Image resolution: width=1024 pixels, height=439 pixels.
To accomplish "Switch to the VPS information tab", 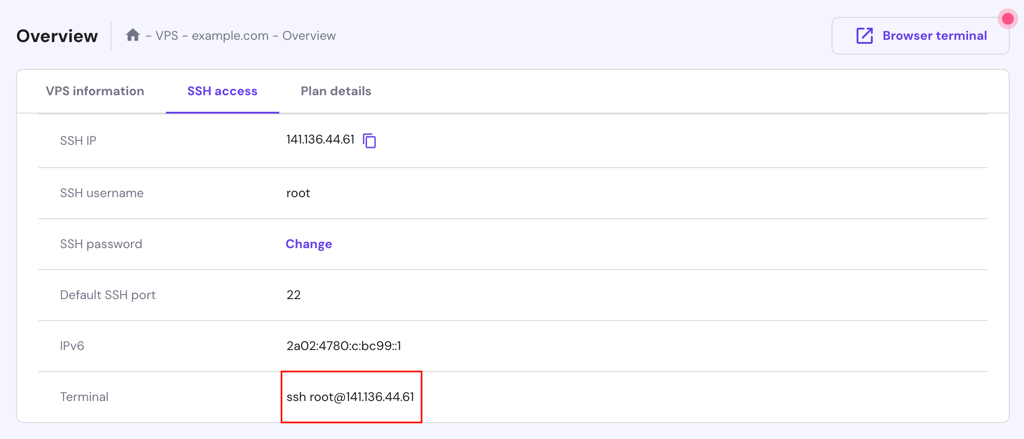I will 95,91.
